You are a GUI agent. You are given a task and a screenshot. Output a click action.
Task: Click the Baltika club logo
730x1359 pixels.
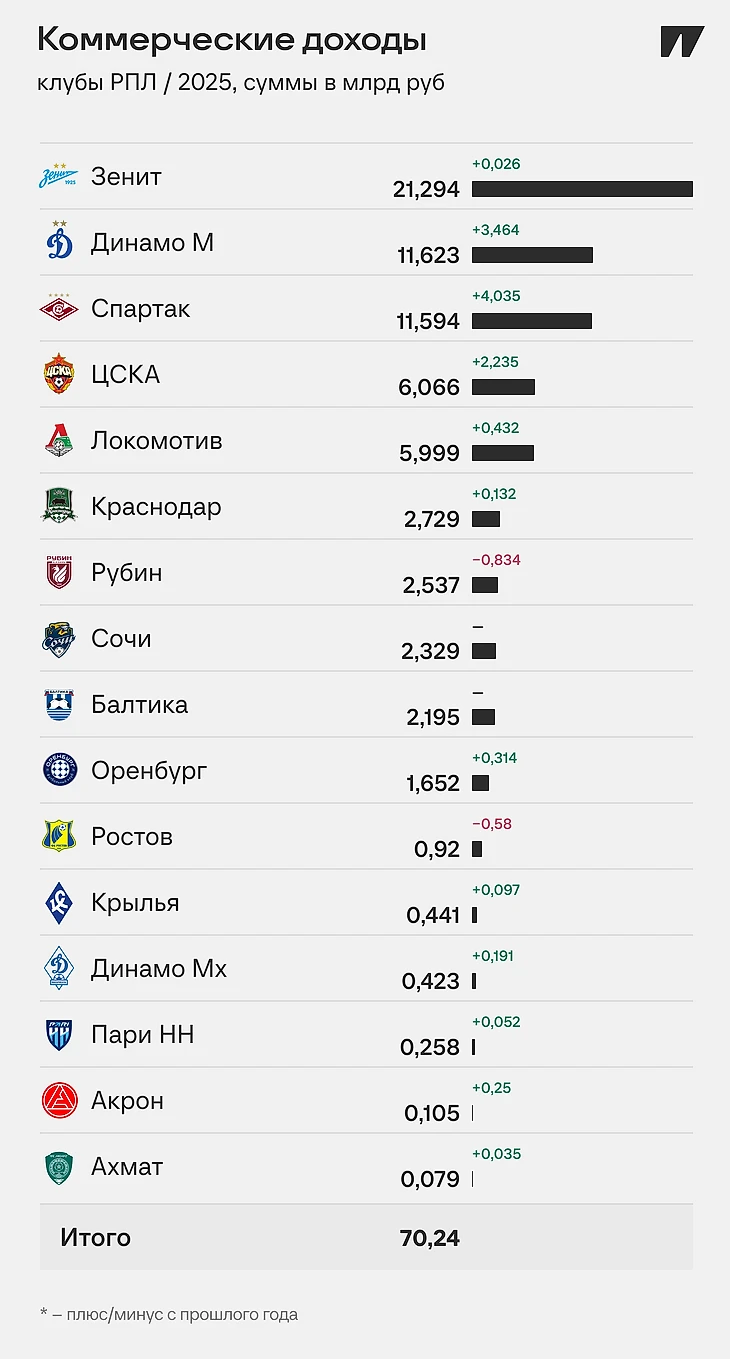(x=59, y=704)
